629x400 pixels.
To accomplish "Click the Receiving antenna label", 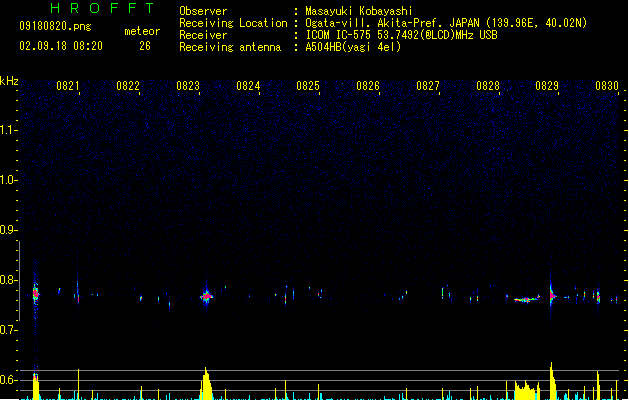I will (230, 47).
